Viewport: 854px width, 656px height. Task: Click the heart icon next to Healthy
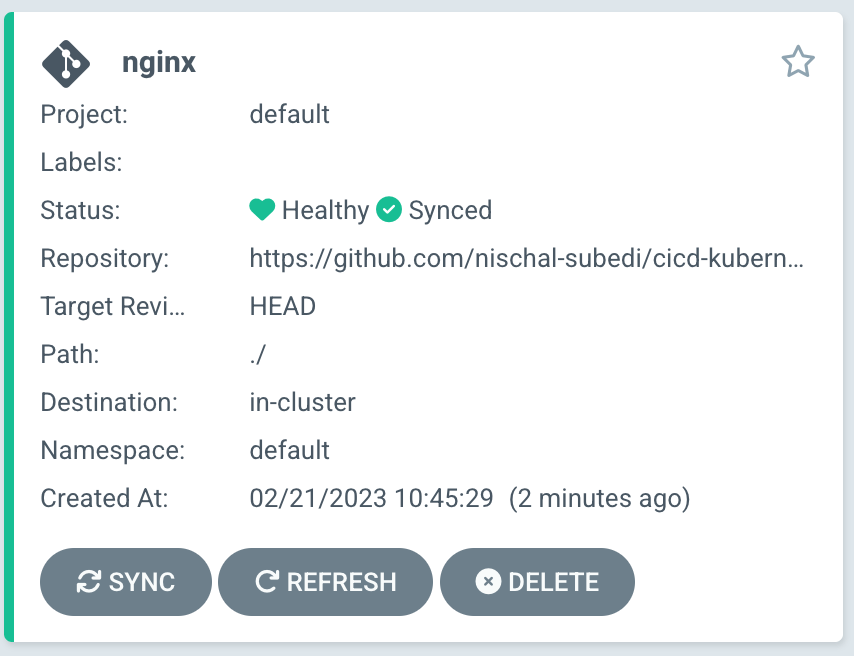coord(262,210)
